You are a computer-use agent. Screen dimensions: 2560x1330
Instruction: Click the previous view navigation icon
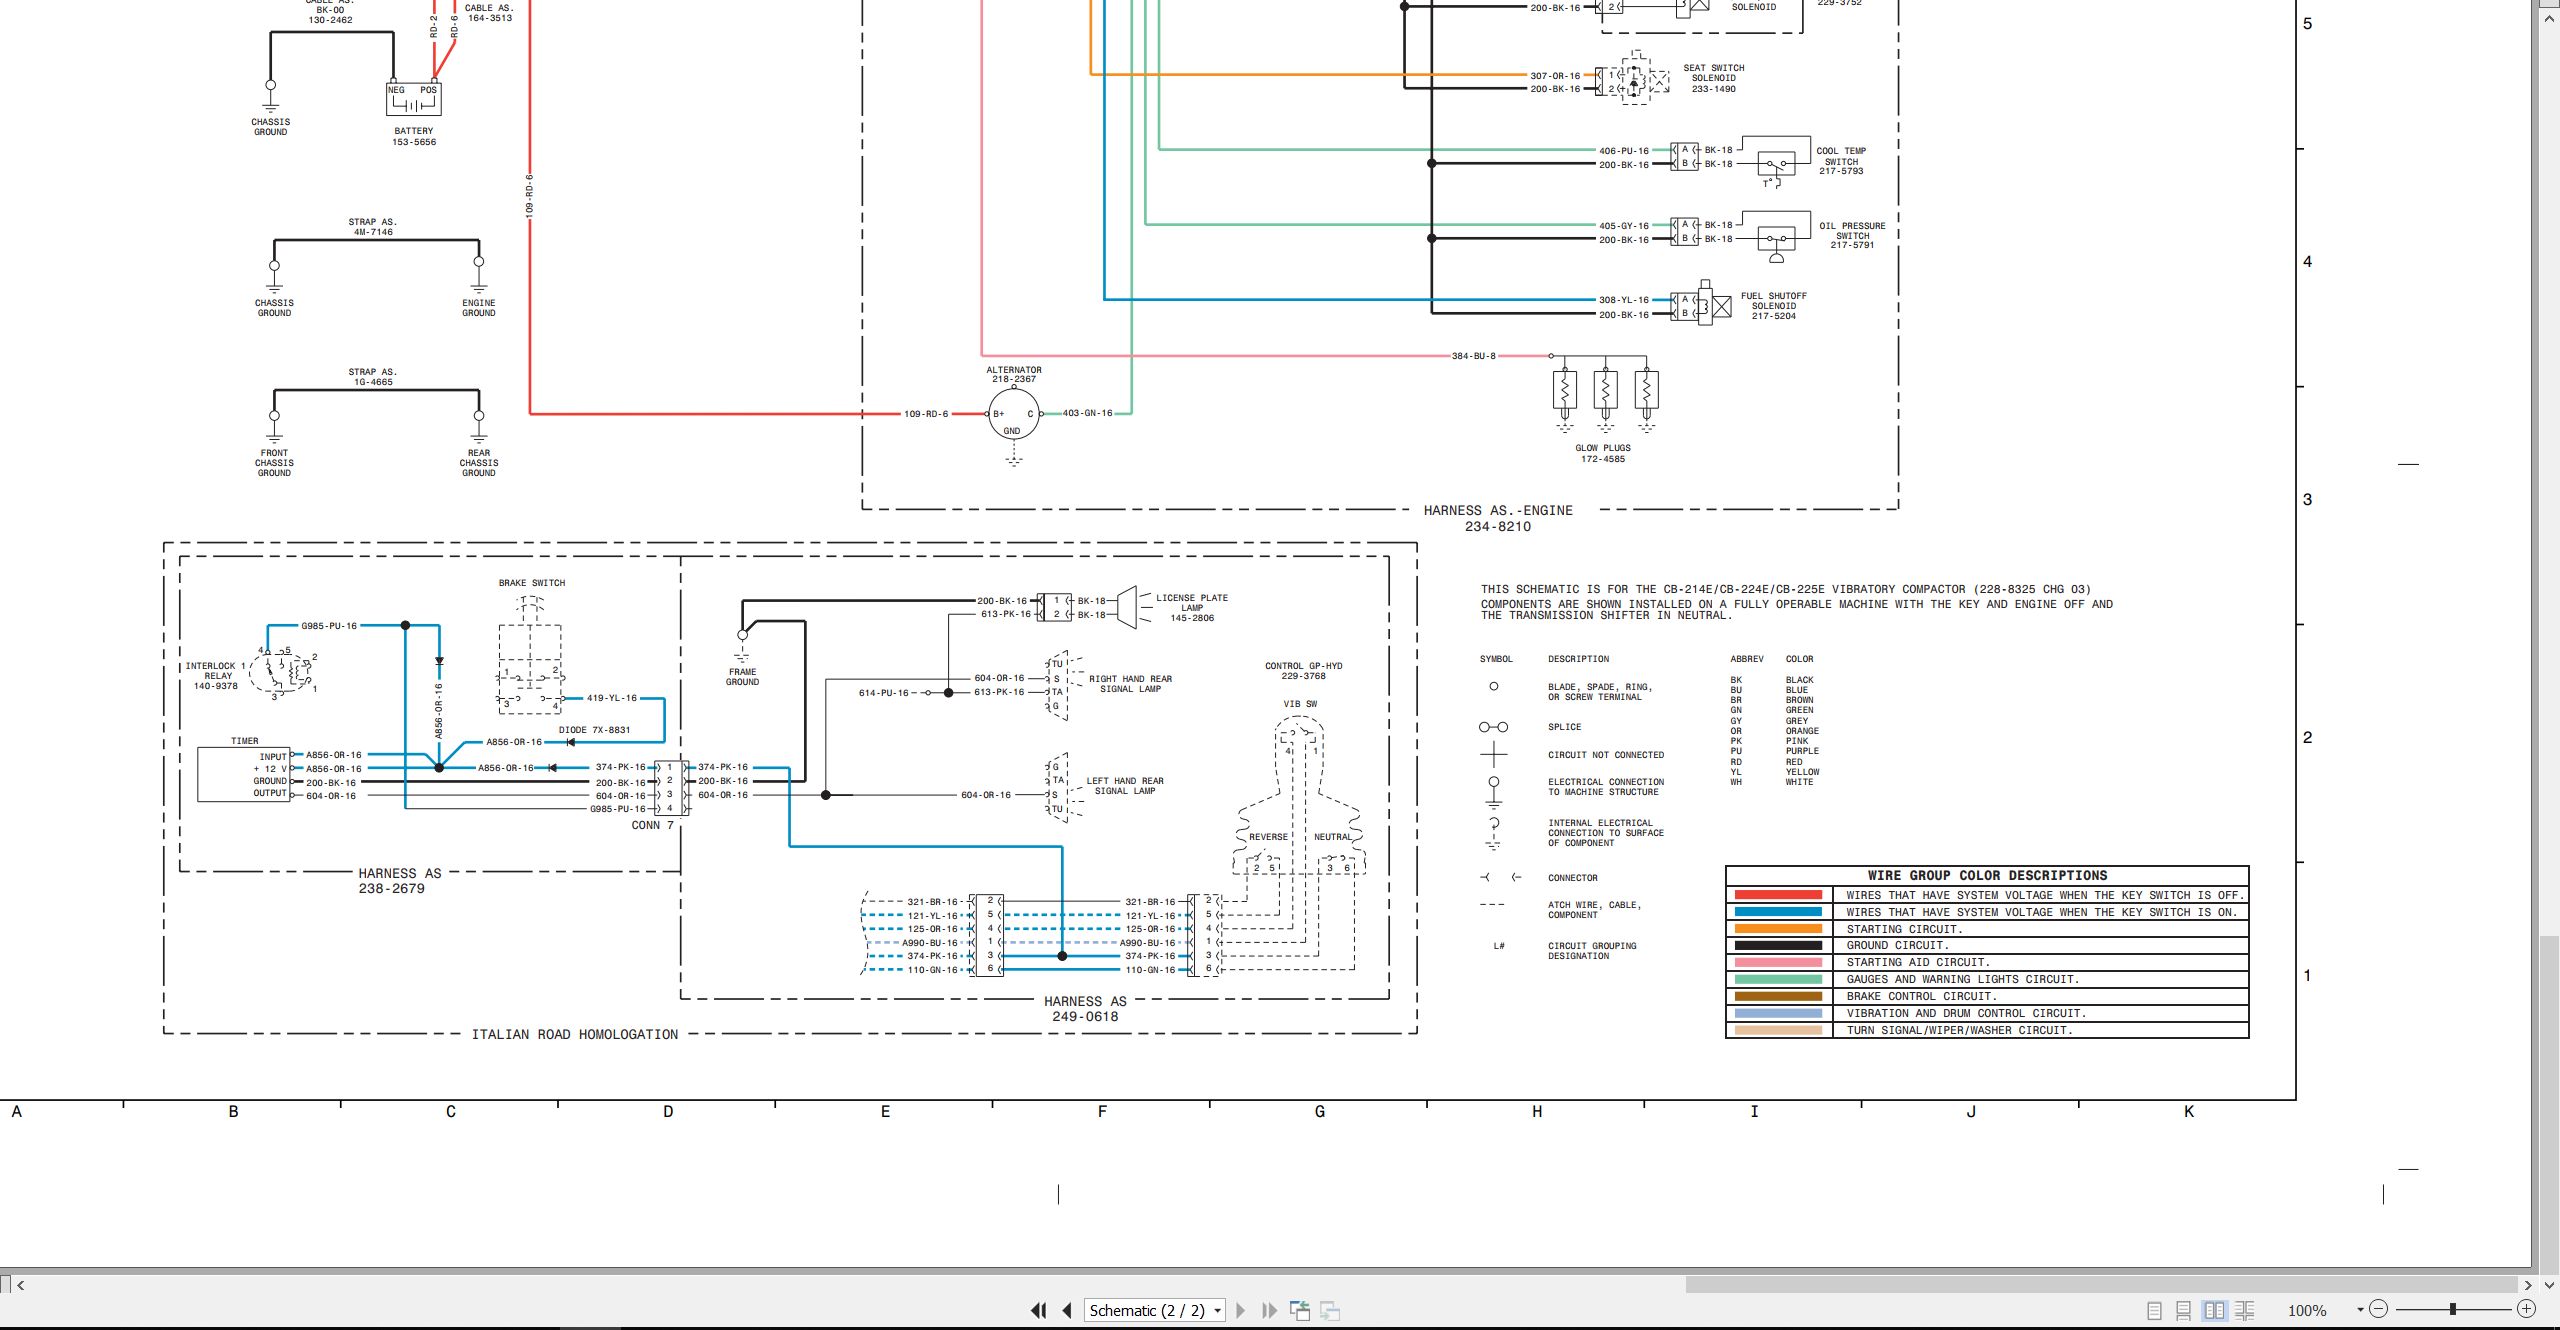click(x=1300, y=1310)
